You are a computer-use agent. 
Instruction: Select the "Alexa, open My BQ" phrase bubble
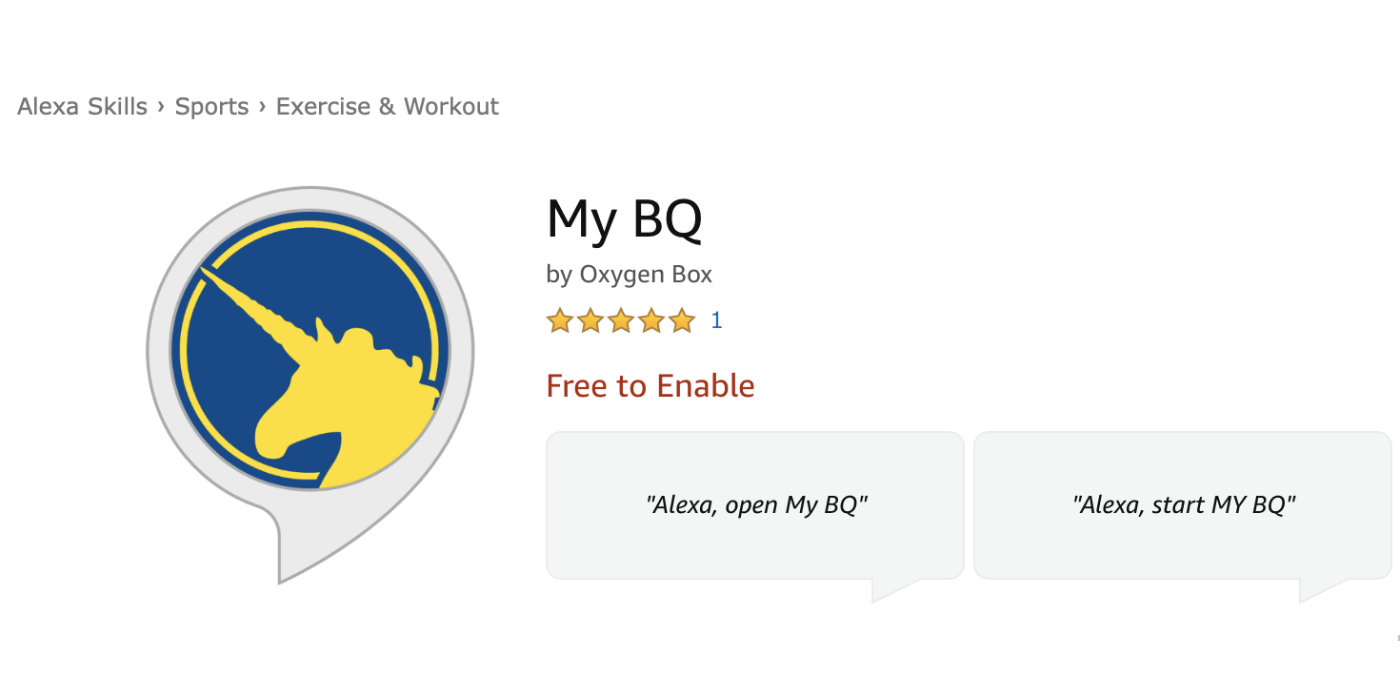[755, 505]
